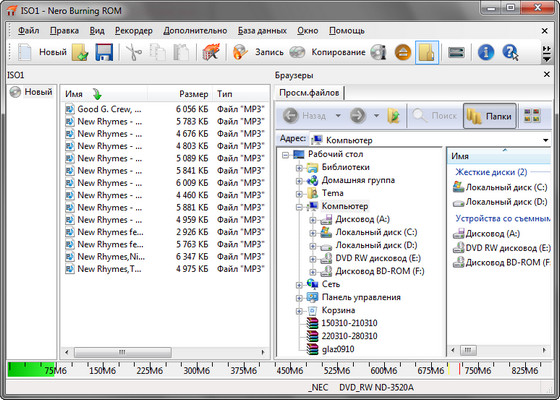Click the Новый toolbar button
The image size is (560, 400).
pyautogui.click(x=43, y=52)
